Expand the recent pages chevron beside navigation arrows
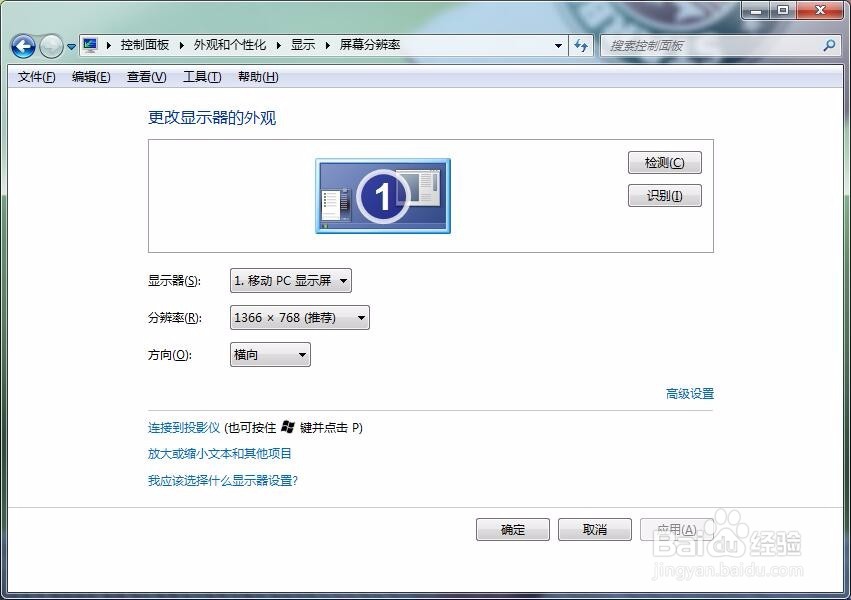This screenshot has height=600, width=851. click(x=69, y=46)
